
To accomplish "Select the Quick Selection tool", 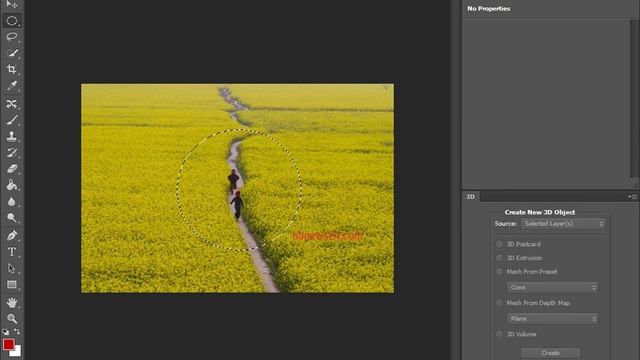I will tap(12, 53).
